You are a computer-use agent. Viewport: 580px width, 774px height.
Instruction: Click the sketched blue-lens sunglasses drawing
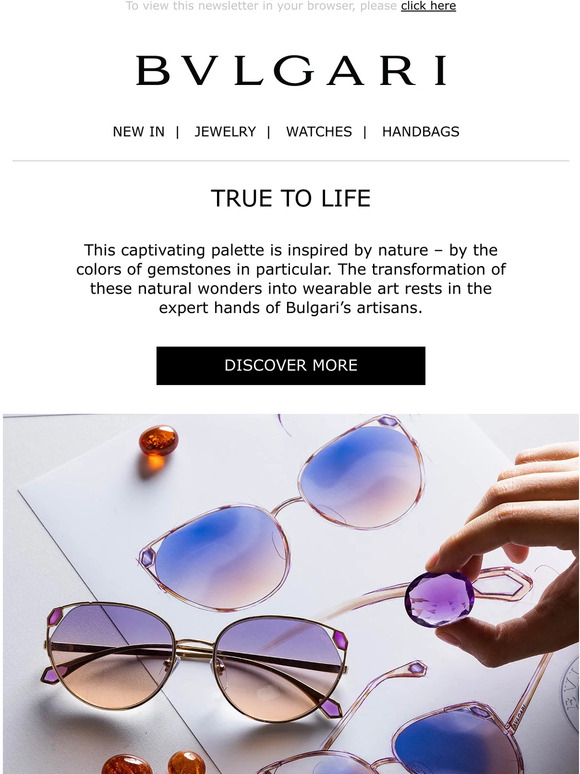[x=282, y=512]
